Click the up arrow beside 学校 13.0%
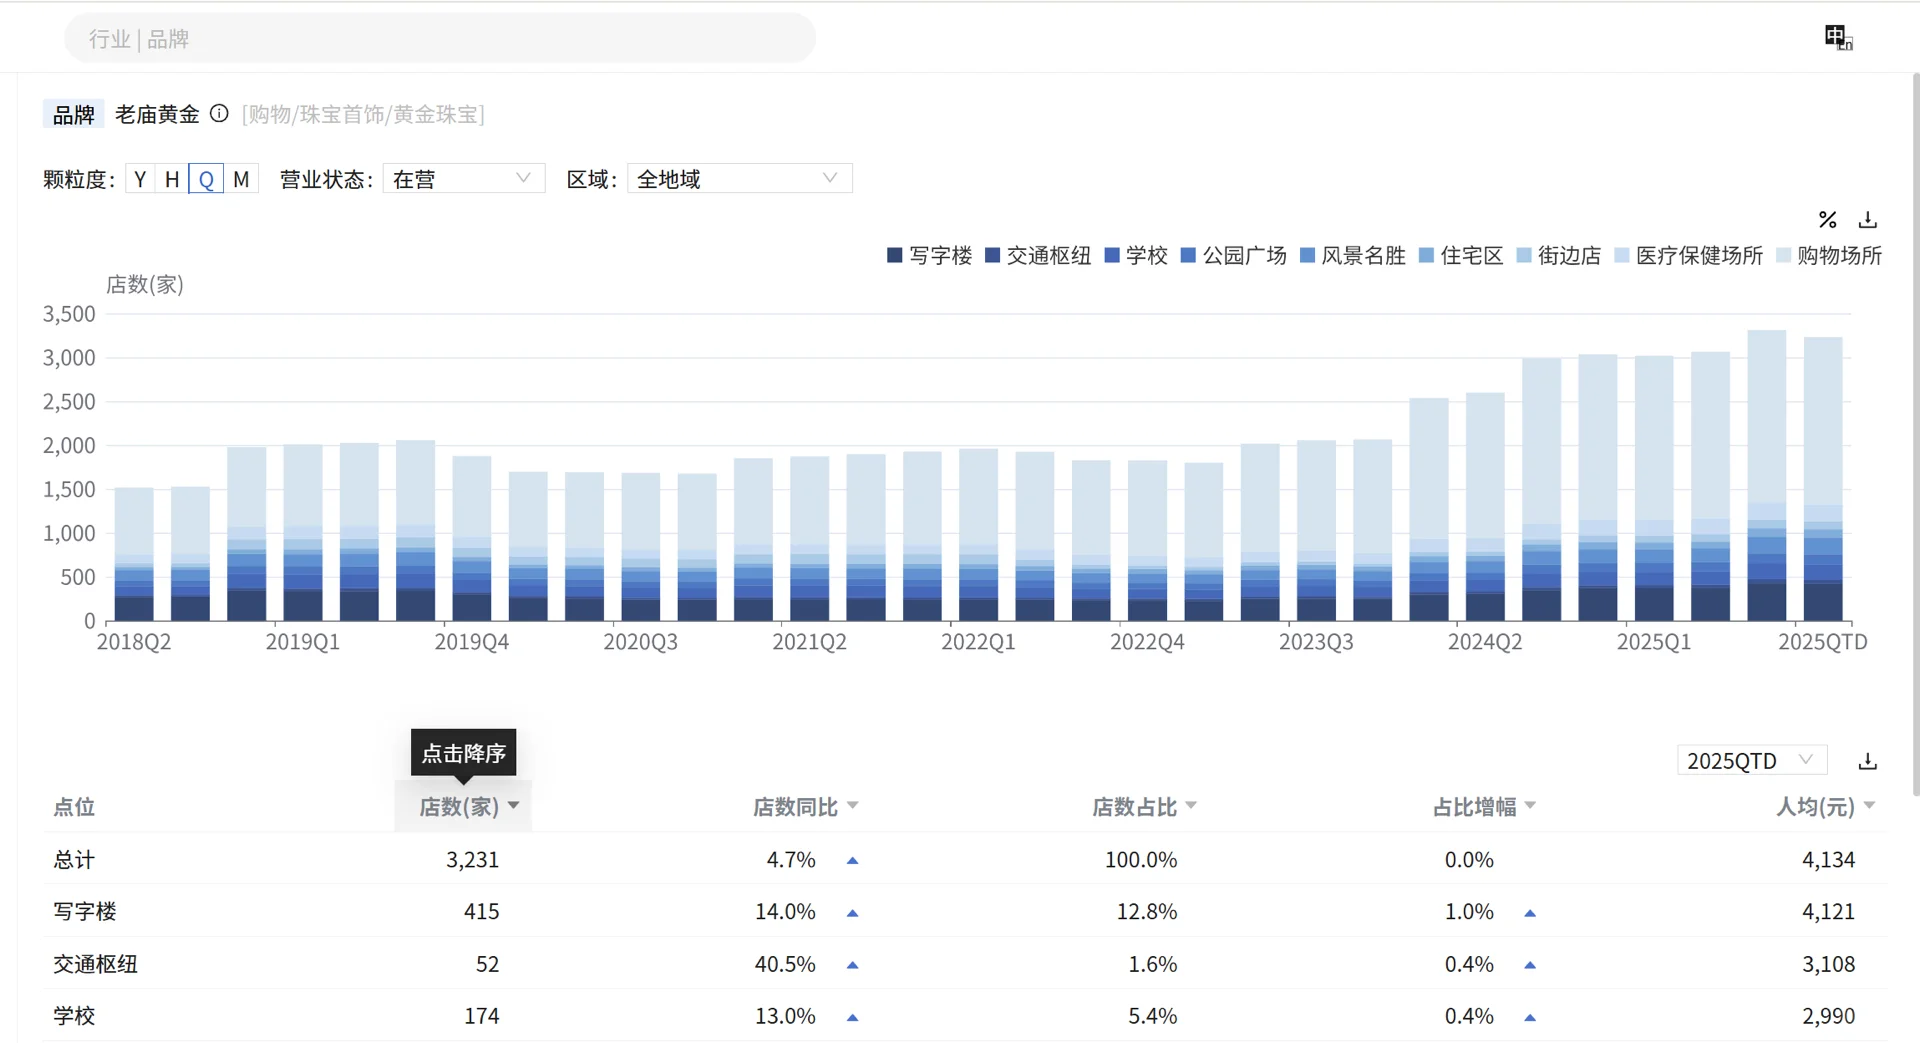 pos(852,1017)
